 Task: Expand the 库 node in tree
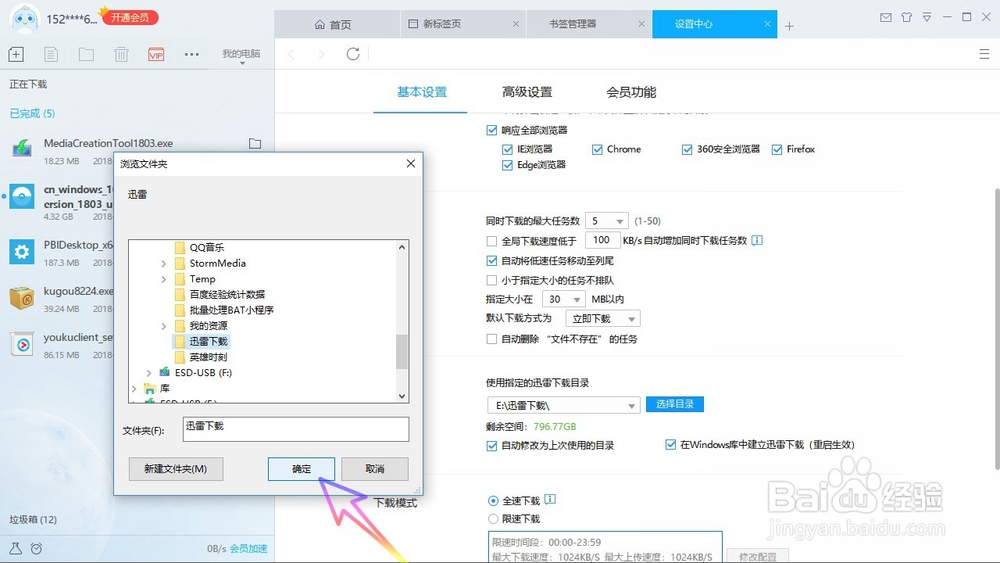tap(134, 388)
